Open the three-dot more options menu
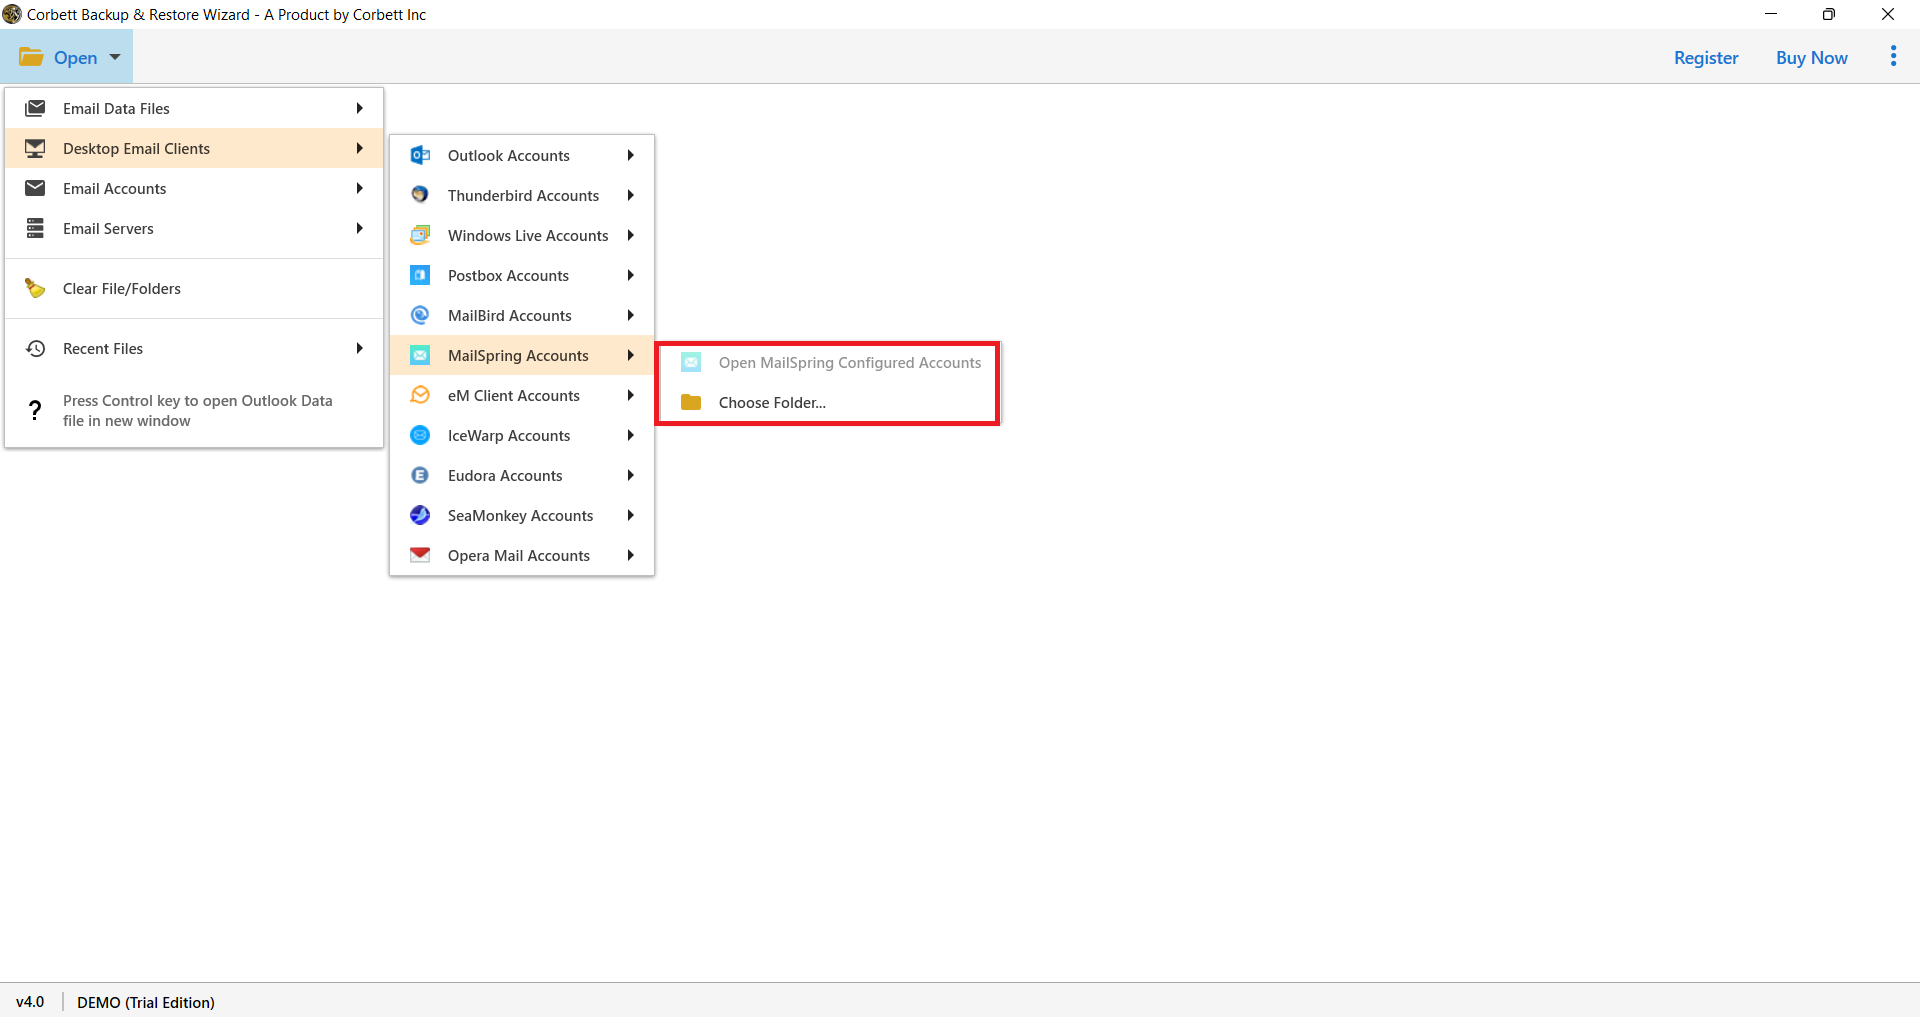The image size is (1920, 1017). click(x=1893, y=57)
